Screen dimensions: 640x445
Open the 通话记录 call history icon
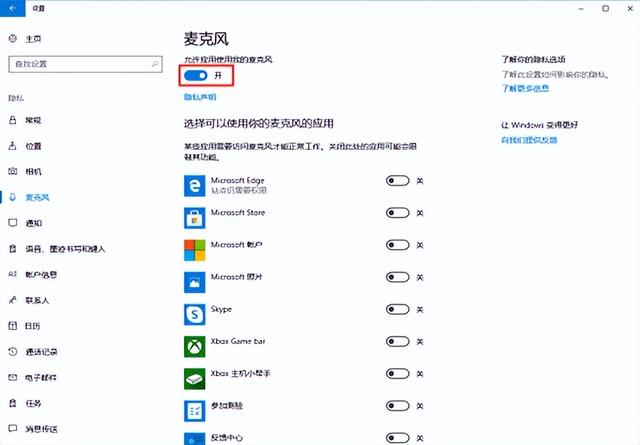tap(13, 352)
